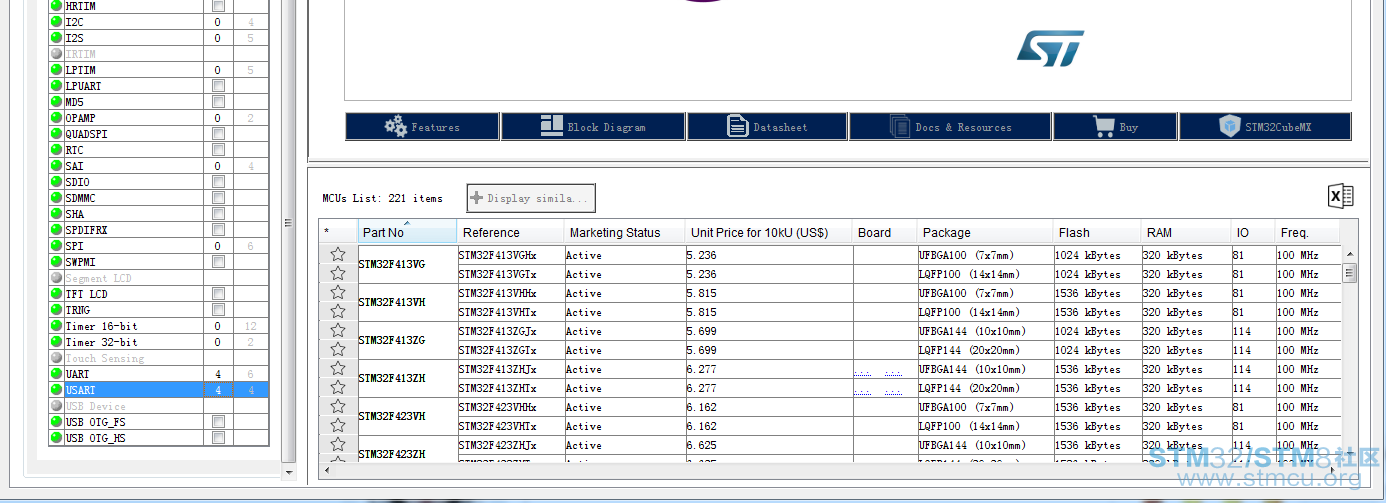The image size is (1386, 503).
Task: Sort by the Freq. column header
Action: [1307, 232]
